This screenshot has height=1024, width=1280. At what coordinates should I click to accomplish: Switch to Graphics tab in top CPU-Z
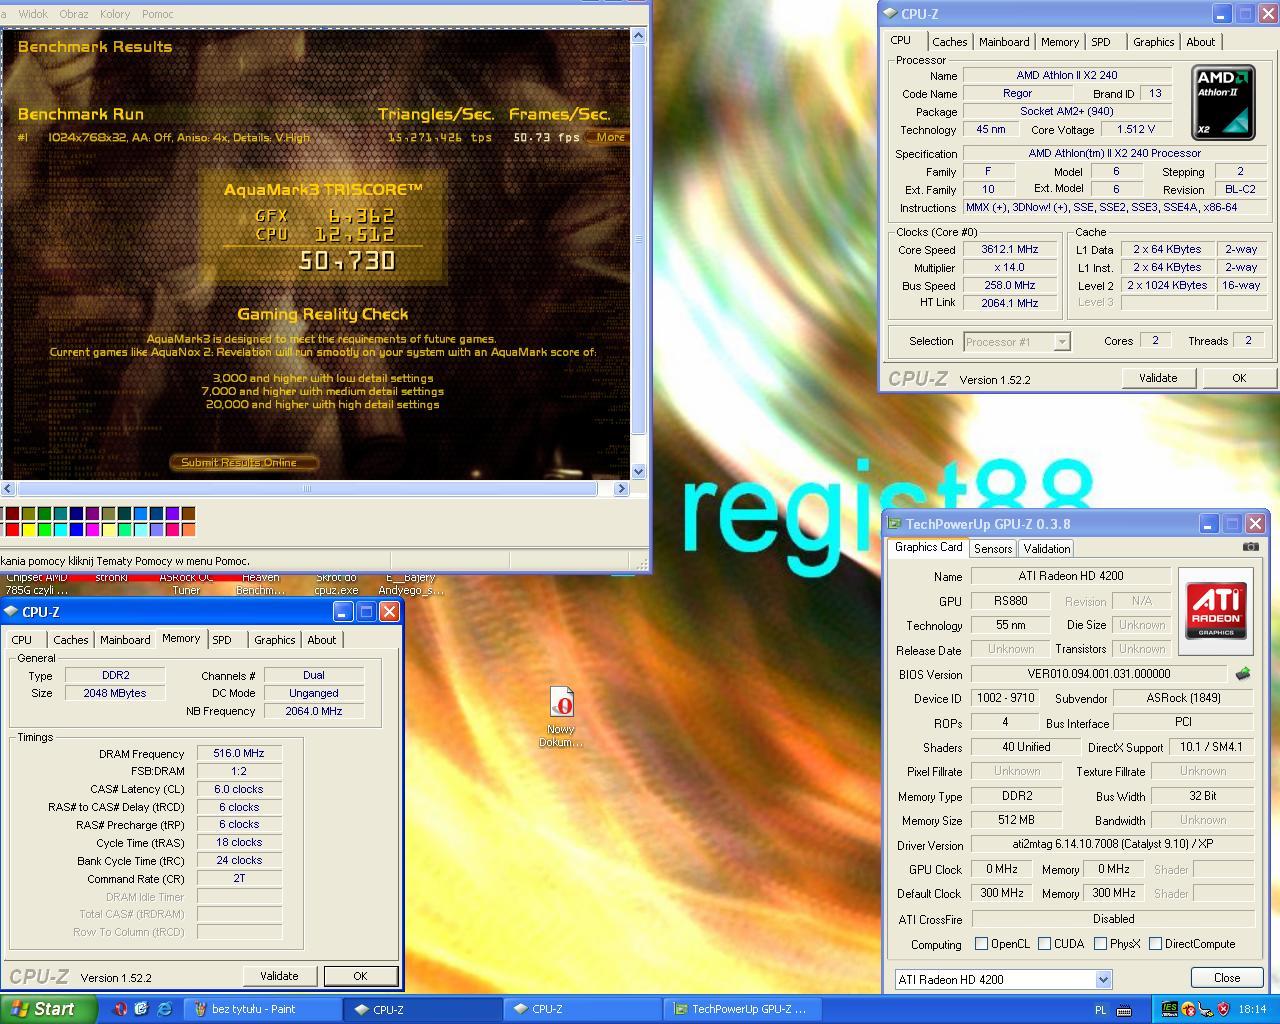pos(1153,42)
